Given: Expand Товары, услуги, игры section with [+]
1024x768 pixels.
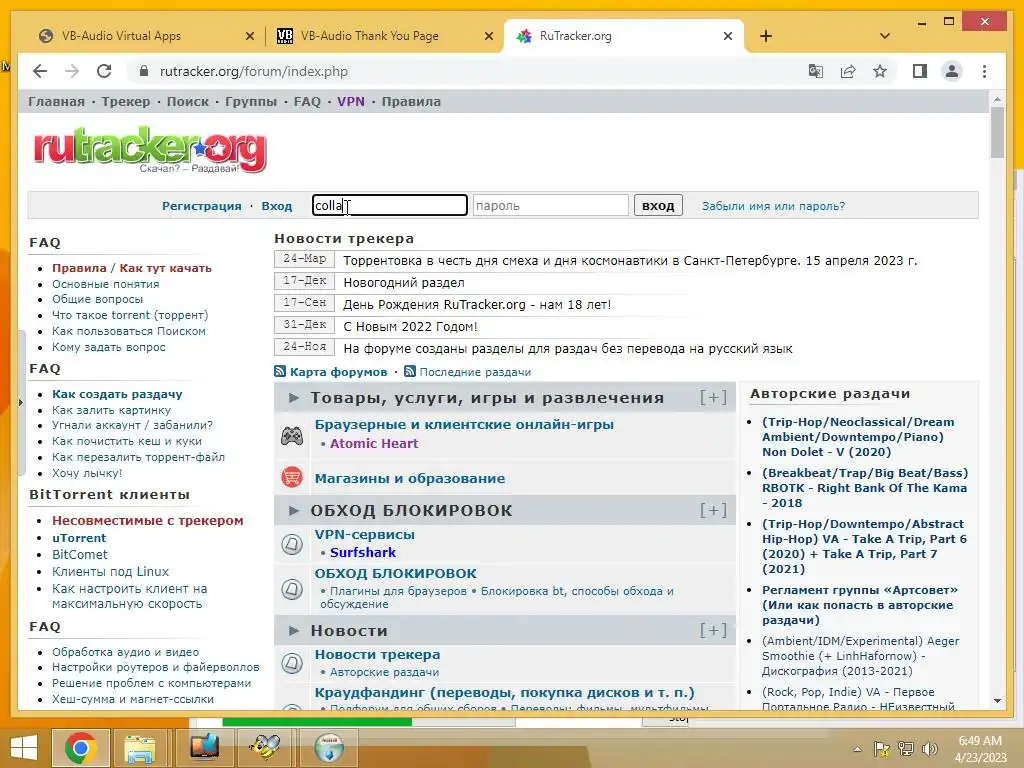Looking at the screenshot, I should [713, 397].
